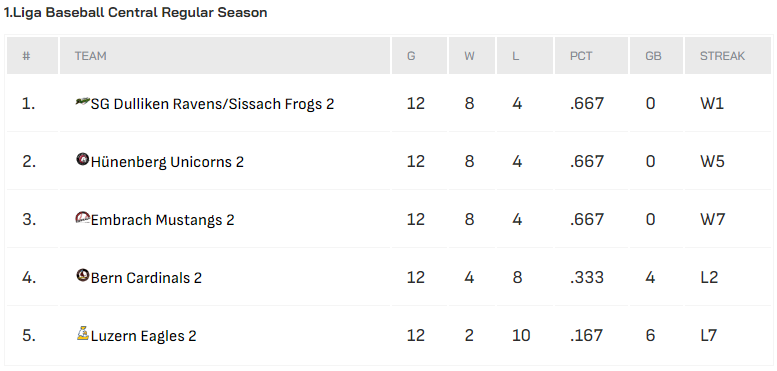
Task: Open the Bern Cardinals 2 team page
Action: point(146,278)
